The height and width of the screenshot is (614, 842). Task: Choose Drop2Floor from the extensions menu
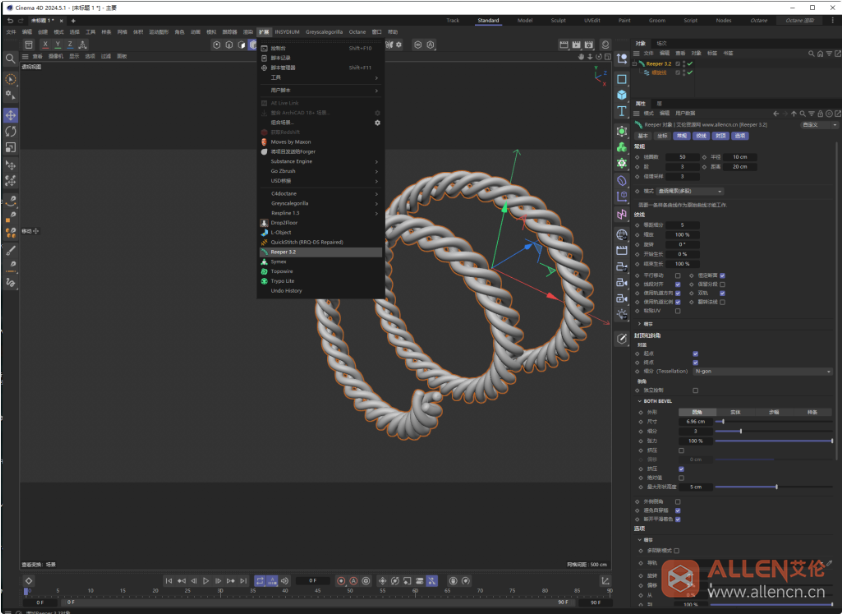coord(320,222)
